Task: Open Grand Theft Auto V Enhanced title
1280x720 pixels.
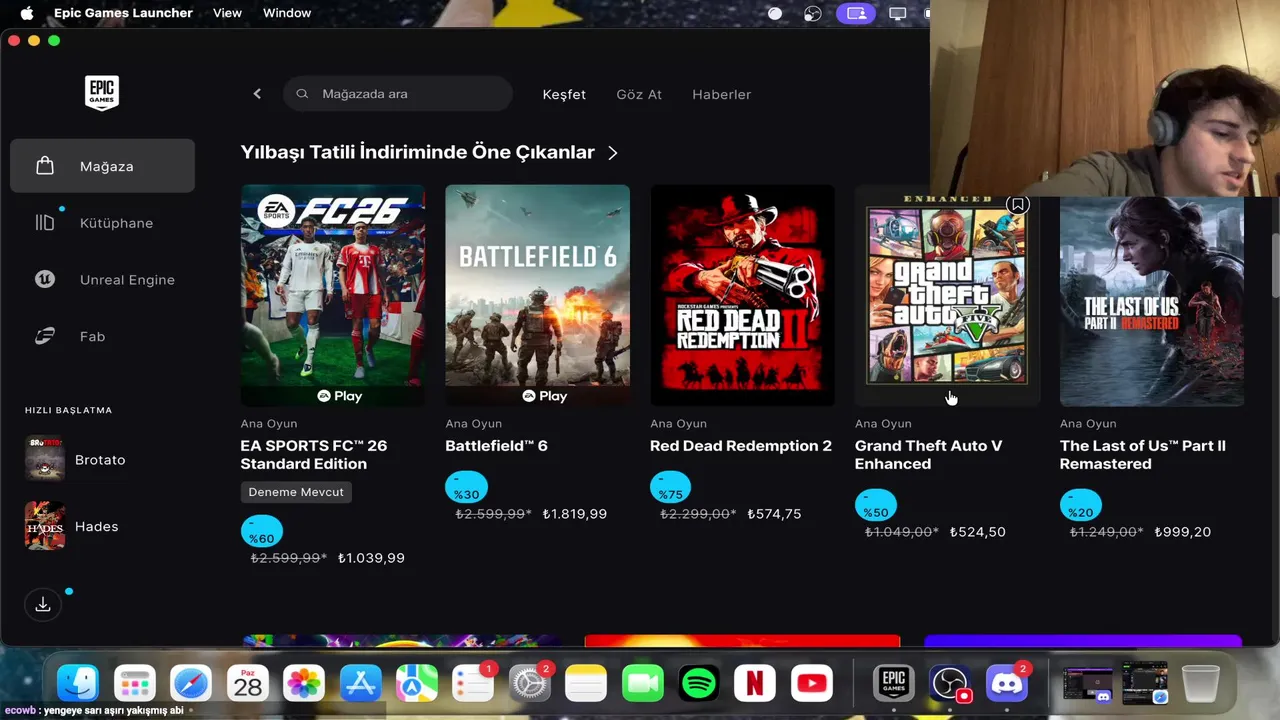Action: click(928, 455)
